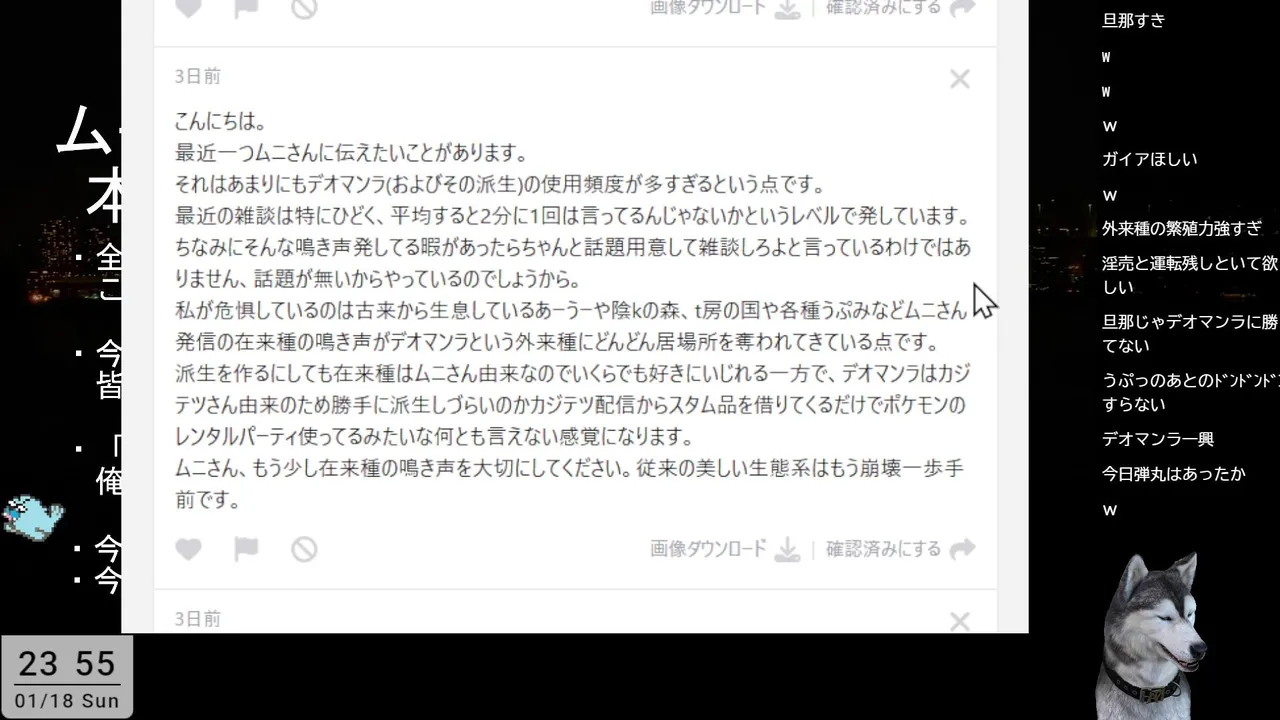Click the flag icon on the topmost card
Screen dimensions: 1280x720
pyautogui.click(x=246, y=8)
